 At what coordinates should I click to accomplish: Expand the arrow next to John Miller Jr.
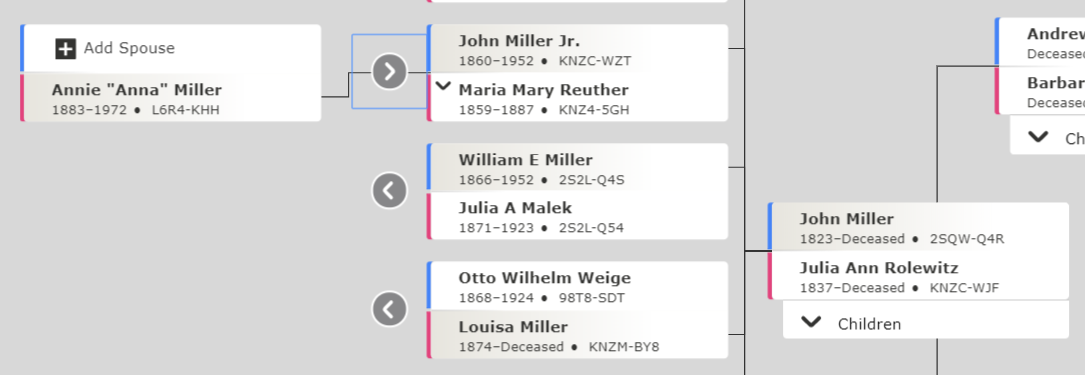[x=390, y=72]
